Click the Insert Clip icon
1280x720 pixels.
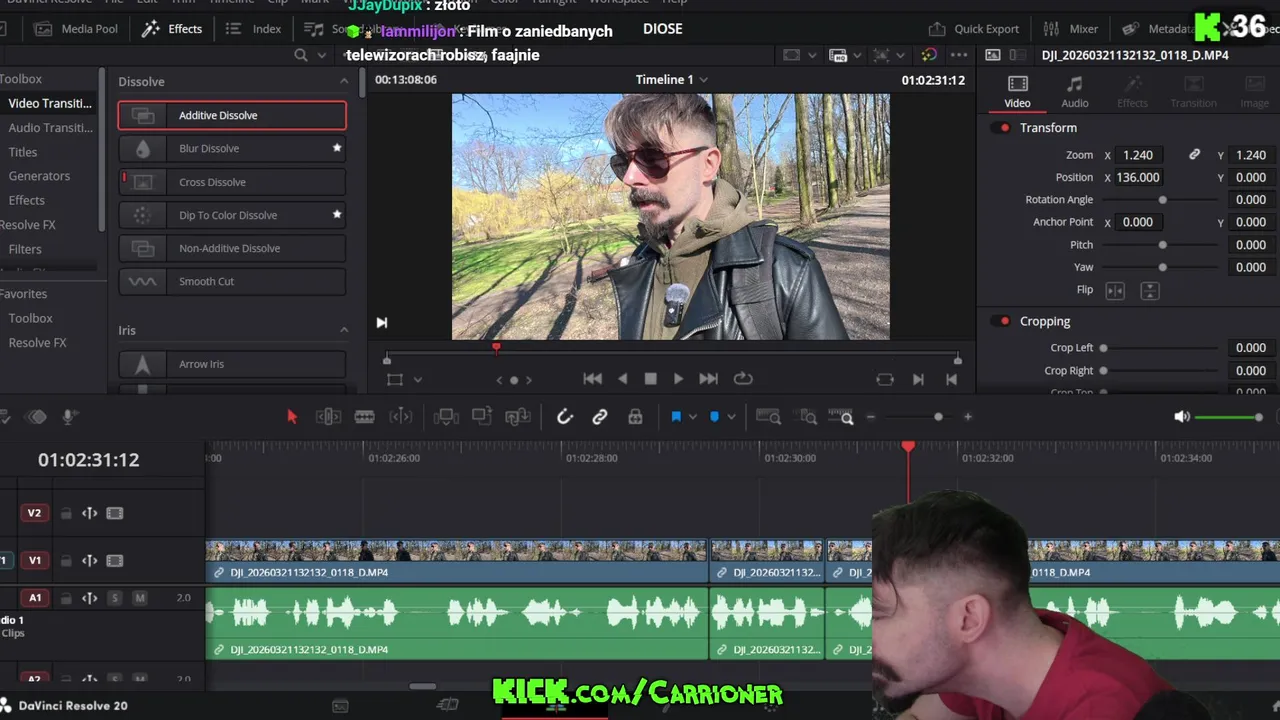pos(446,417)
